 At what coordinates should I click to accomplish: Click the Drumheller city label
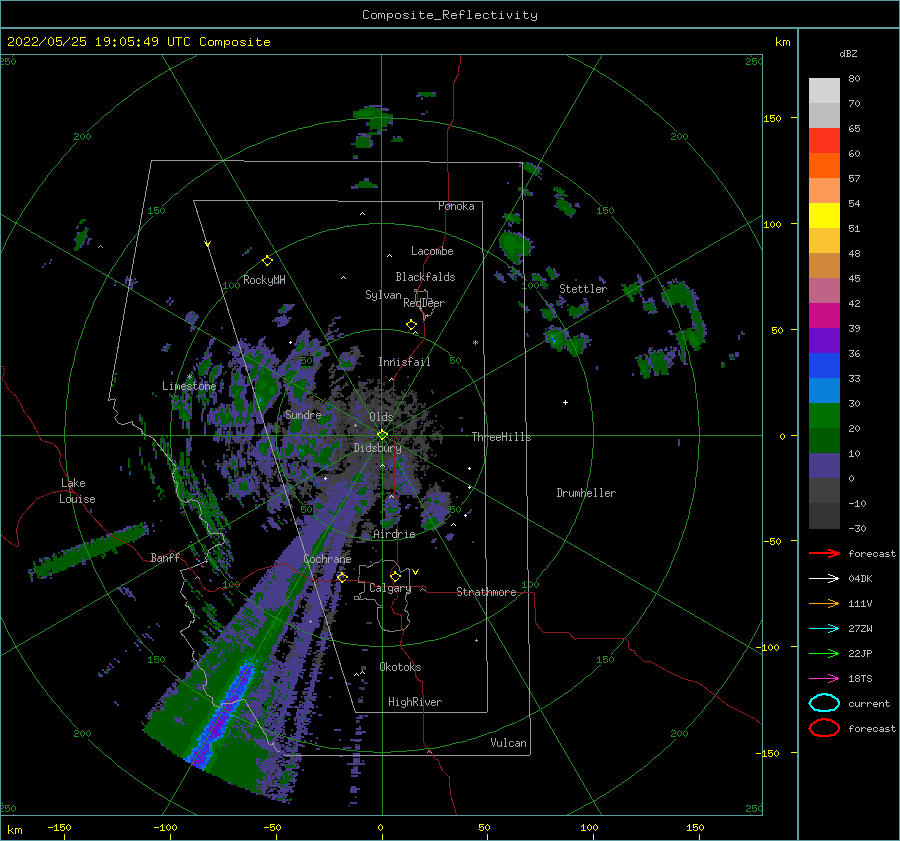[586, 493]
